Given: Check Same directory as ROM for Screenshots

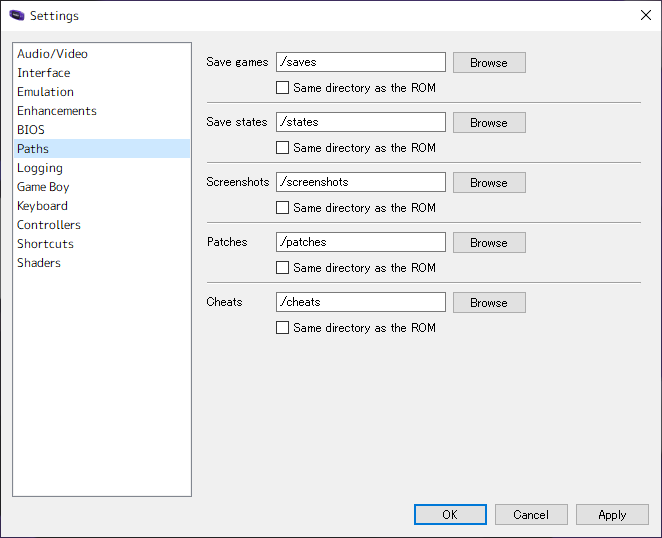Looking at the screenshot, I should click(x=282, y=208).
